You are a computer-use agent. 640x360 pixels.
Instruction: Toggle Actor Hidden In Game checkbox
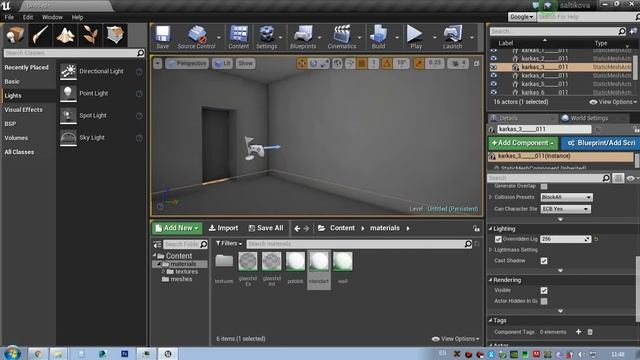(544, 301)
